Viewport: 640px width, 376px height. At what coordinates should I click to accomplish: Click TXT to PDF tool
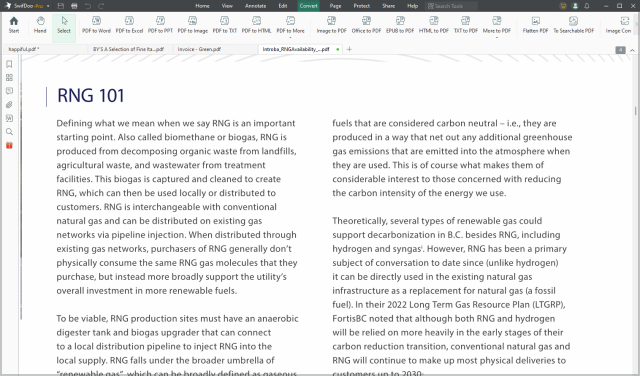pyautogui.click(x=466, y=25)
